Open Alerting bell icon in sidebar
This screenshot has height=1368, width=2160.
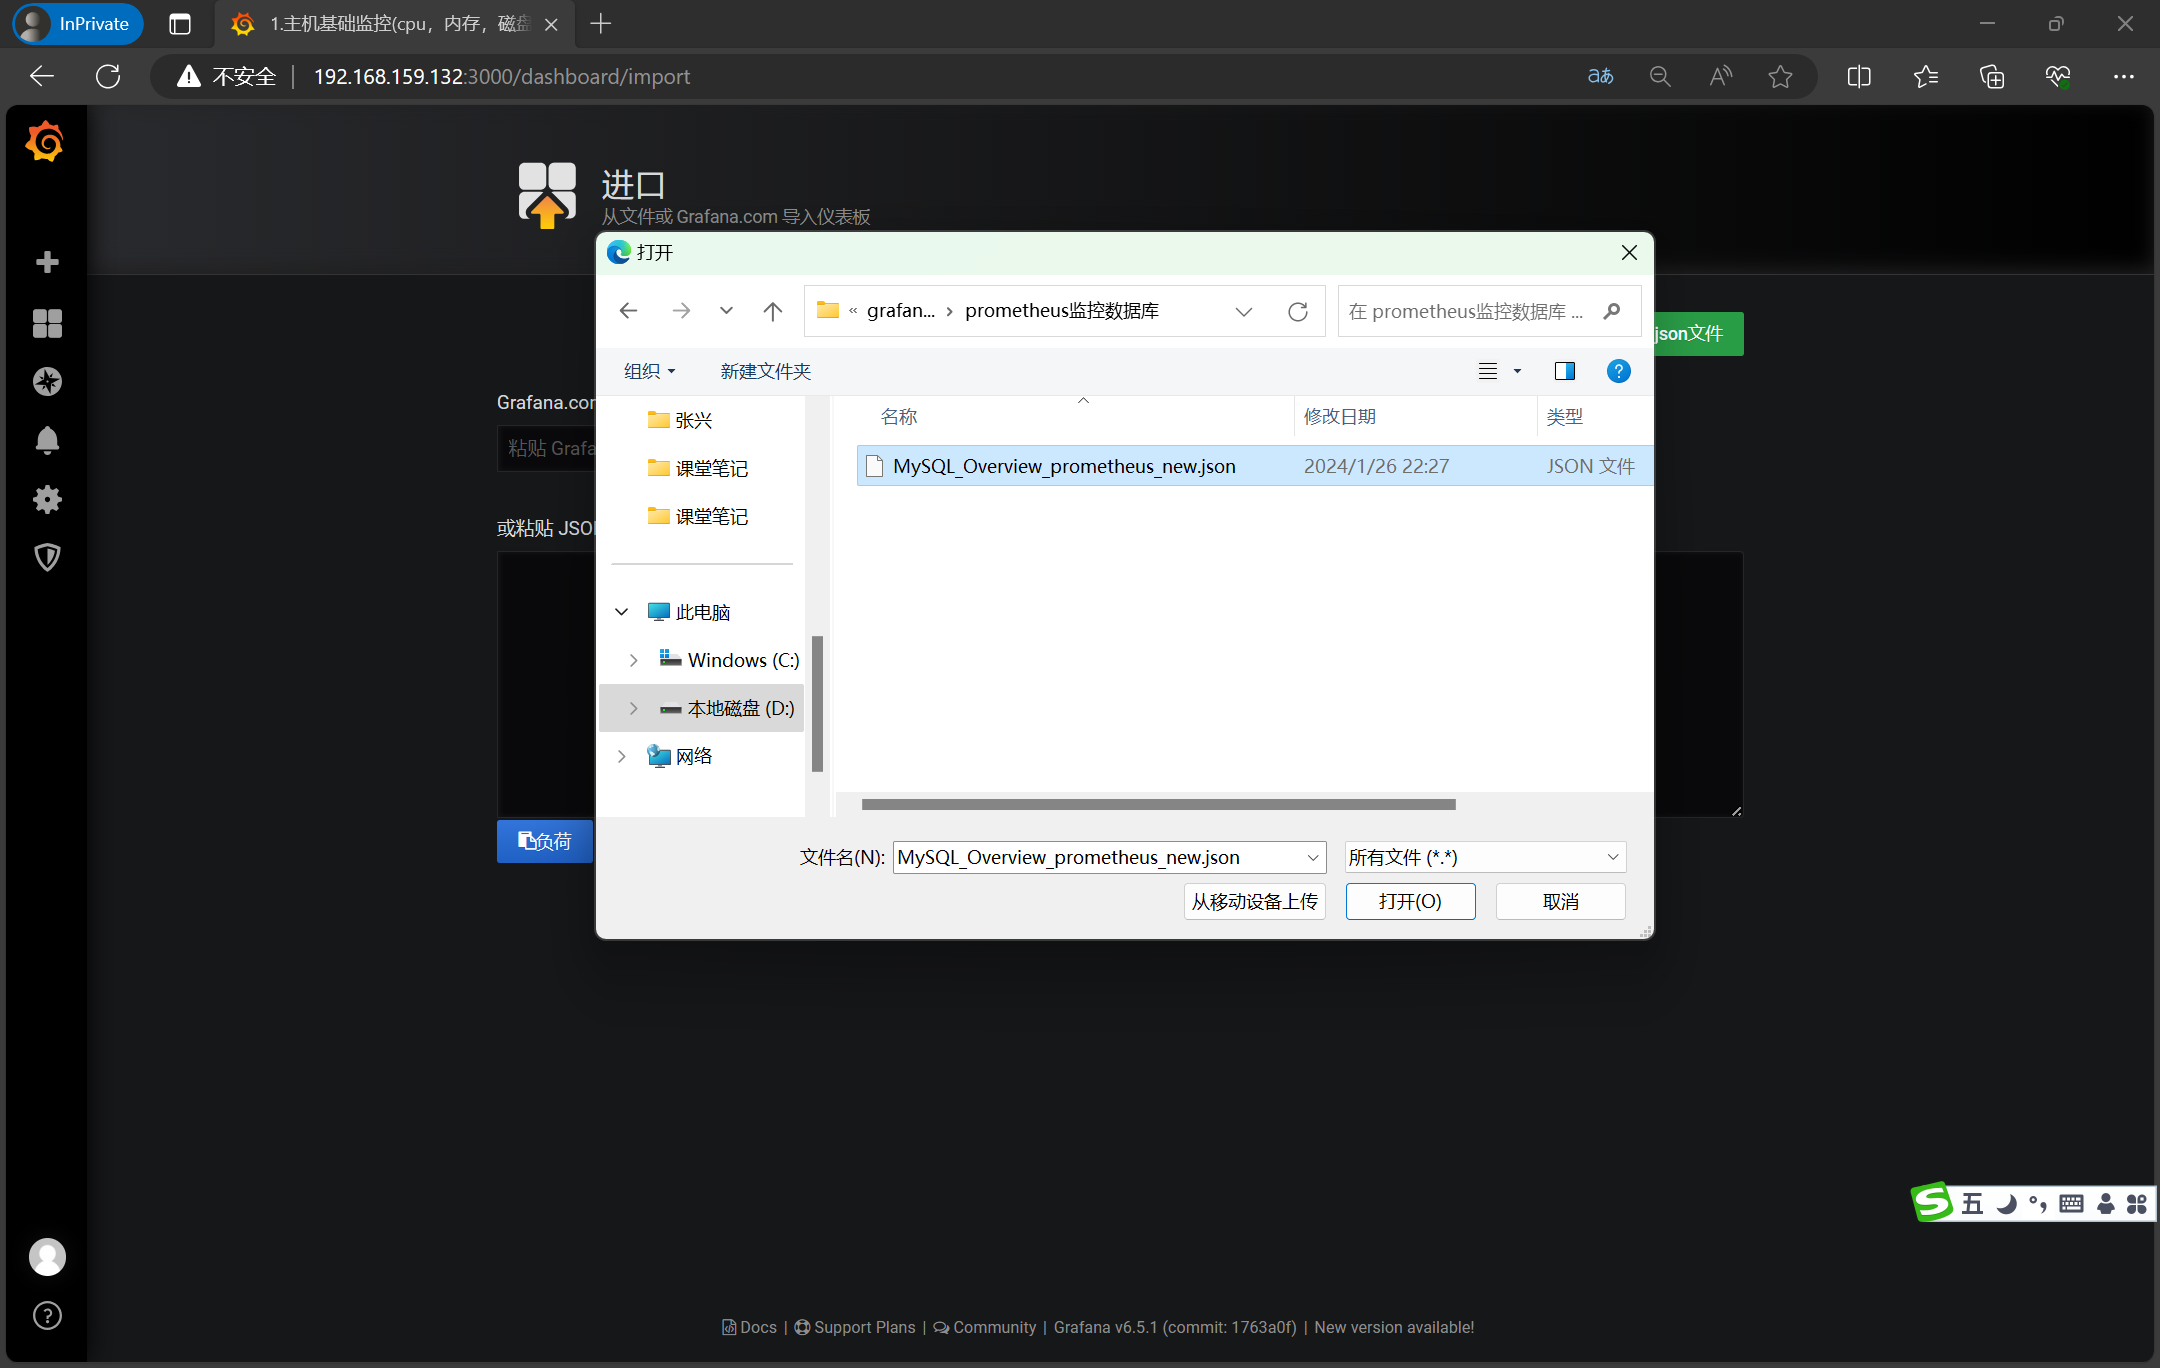coord(47,440)
